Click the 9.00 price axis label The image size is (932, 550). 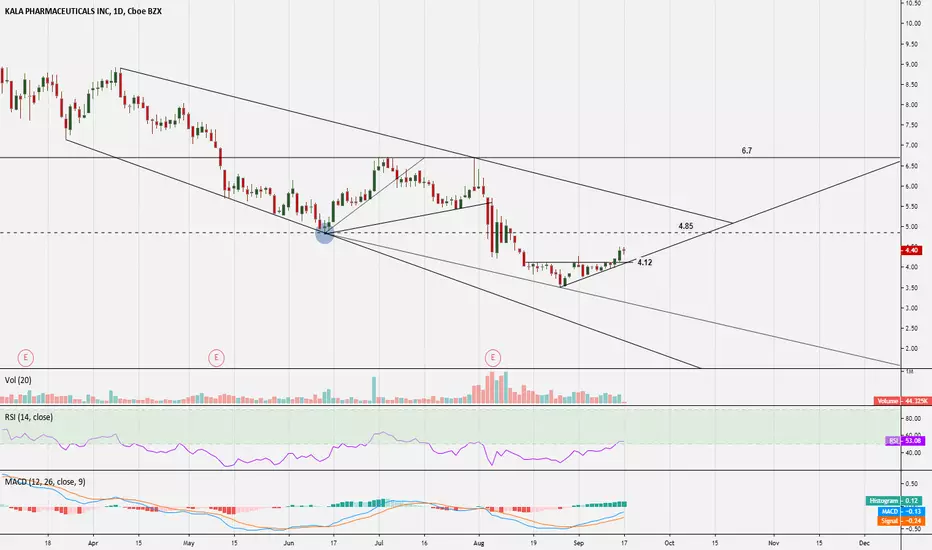pos(912,64)
